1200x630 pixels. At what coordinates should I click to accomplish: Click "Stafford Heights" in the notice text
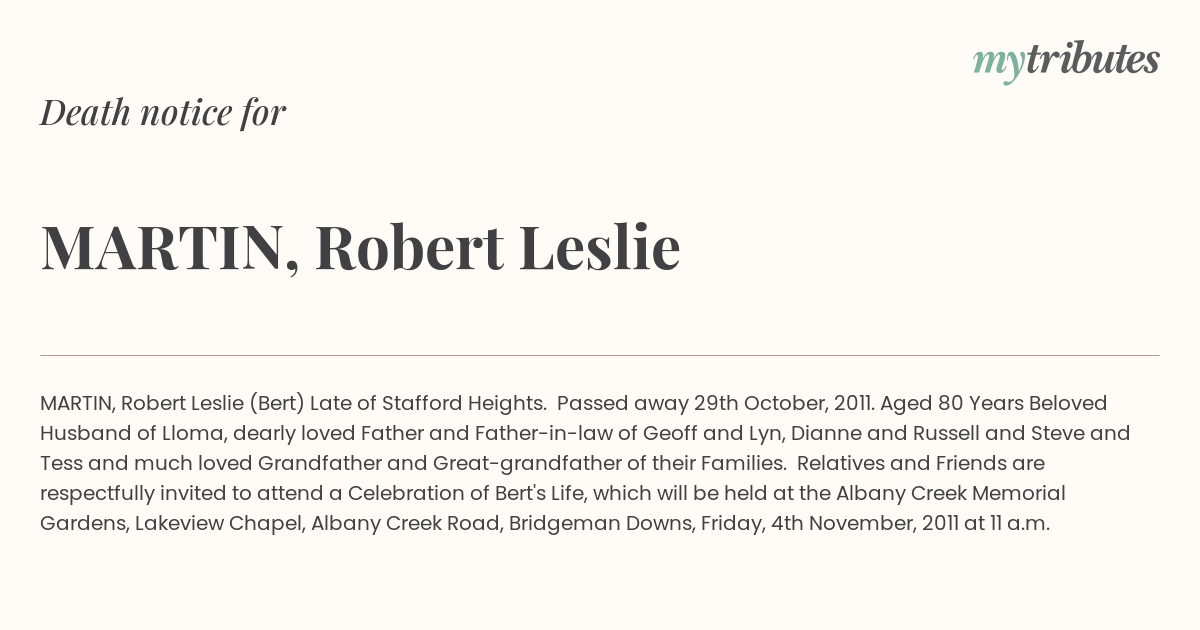(464, 403)
